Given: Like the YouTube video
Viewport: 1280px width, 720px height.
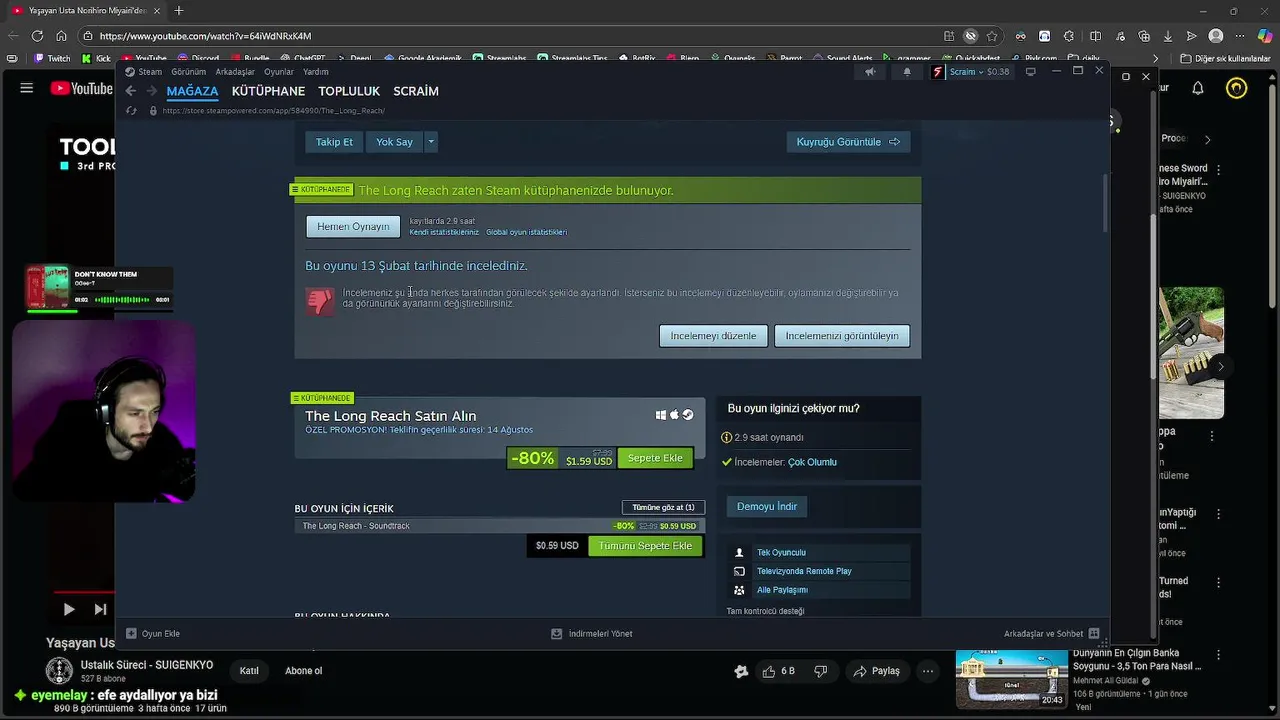Looking at the screenshot, I should (x=779, y=671).
